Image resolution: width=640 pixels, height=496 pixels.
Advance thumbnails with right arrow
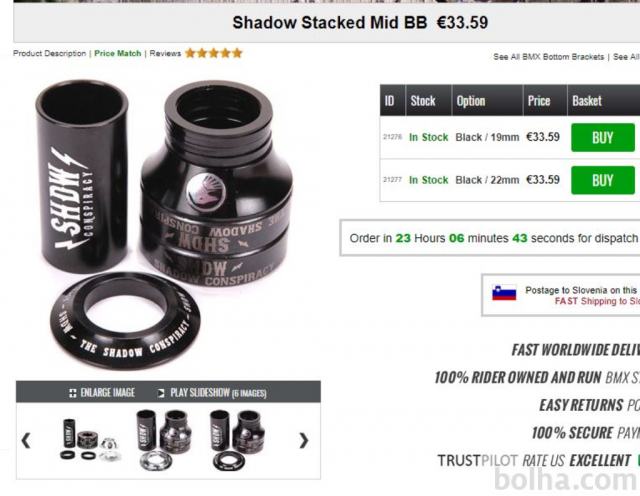click(303, 440)
